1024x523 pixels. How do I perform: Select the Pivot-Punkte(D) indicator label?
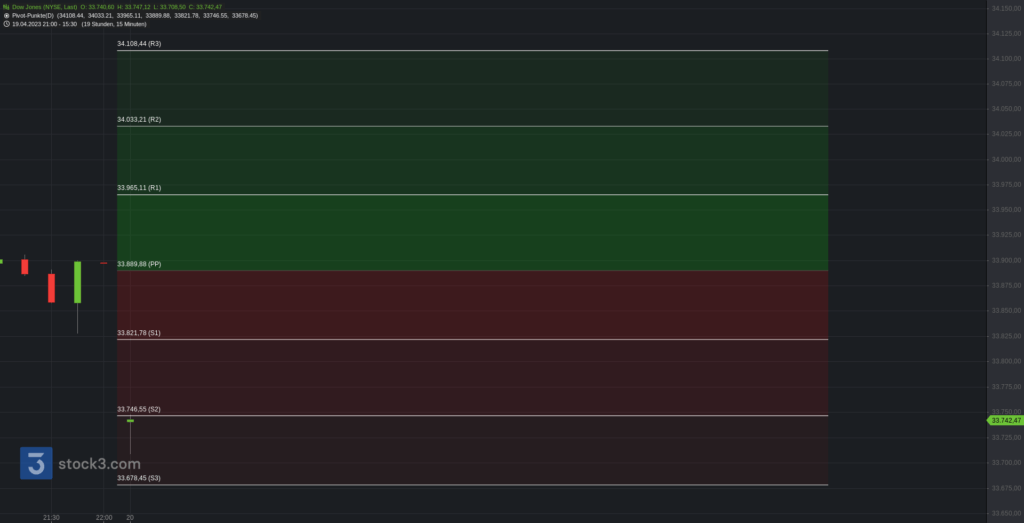33,15
